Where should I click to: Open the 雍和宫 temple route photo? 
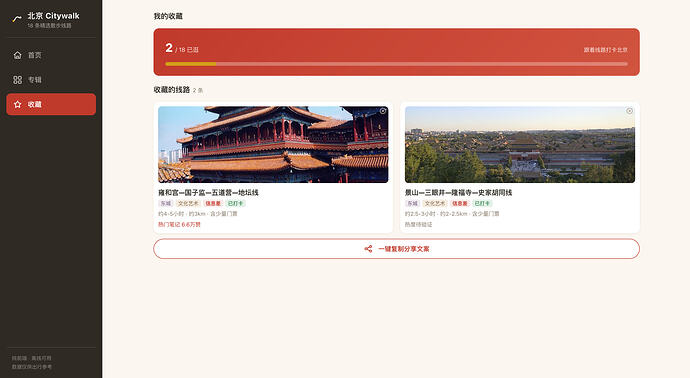tap(273, 144)
